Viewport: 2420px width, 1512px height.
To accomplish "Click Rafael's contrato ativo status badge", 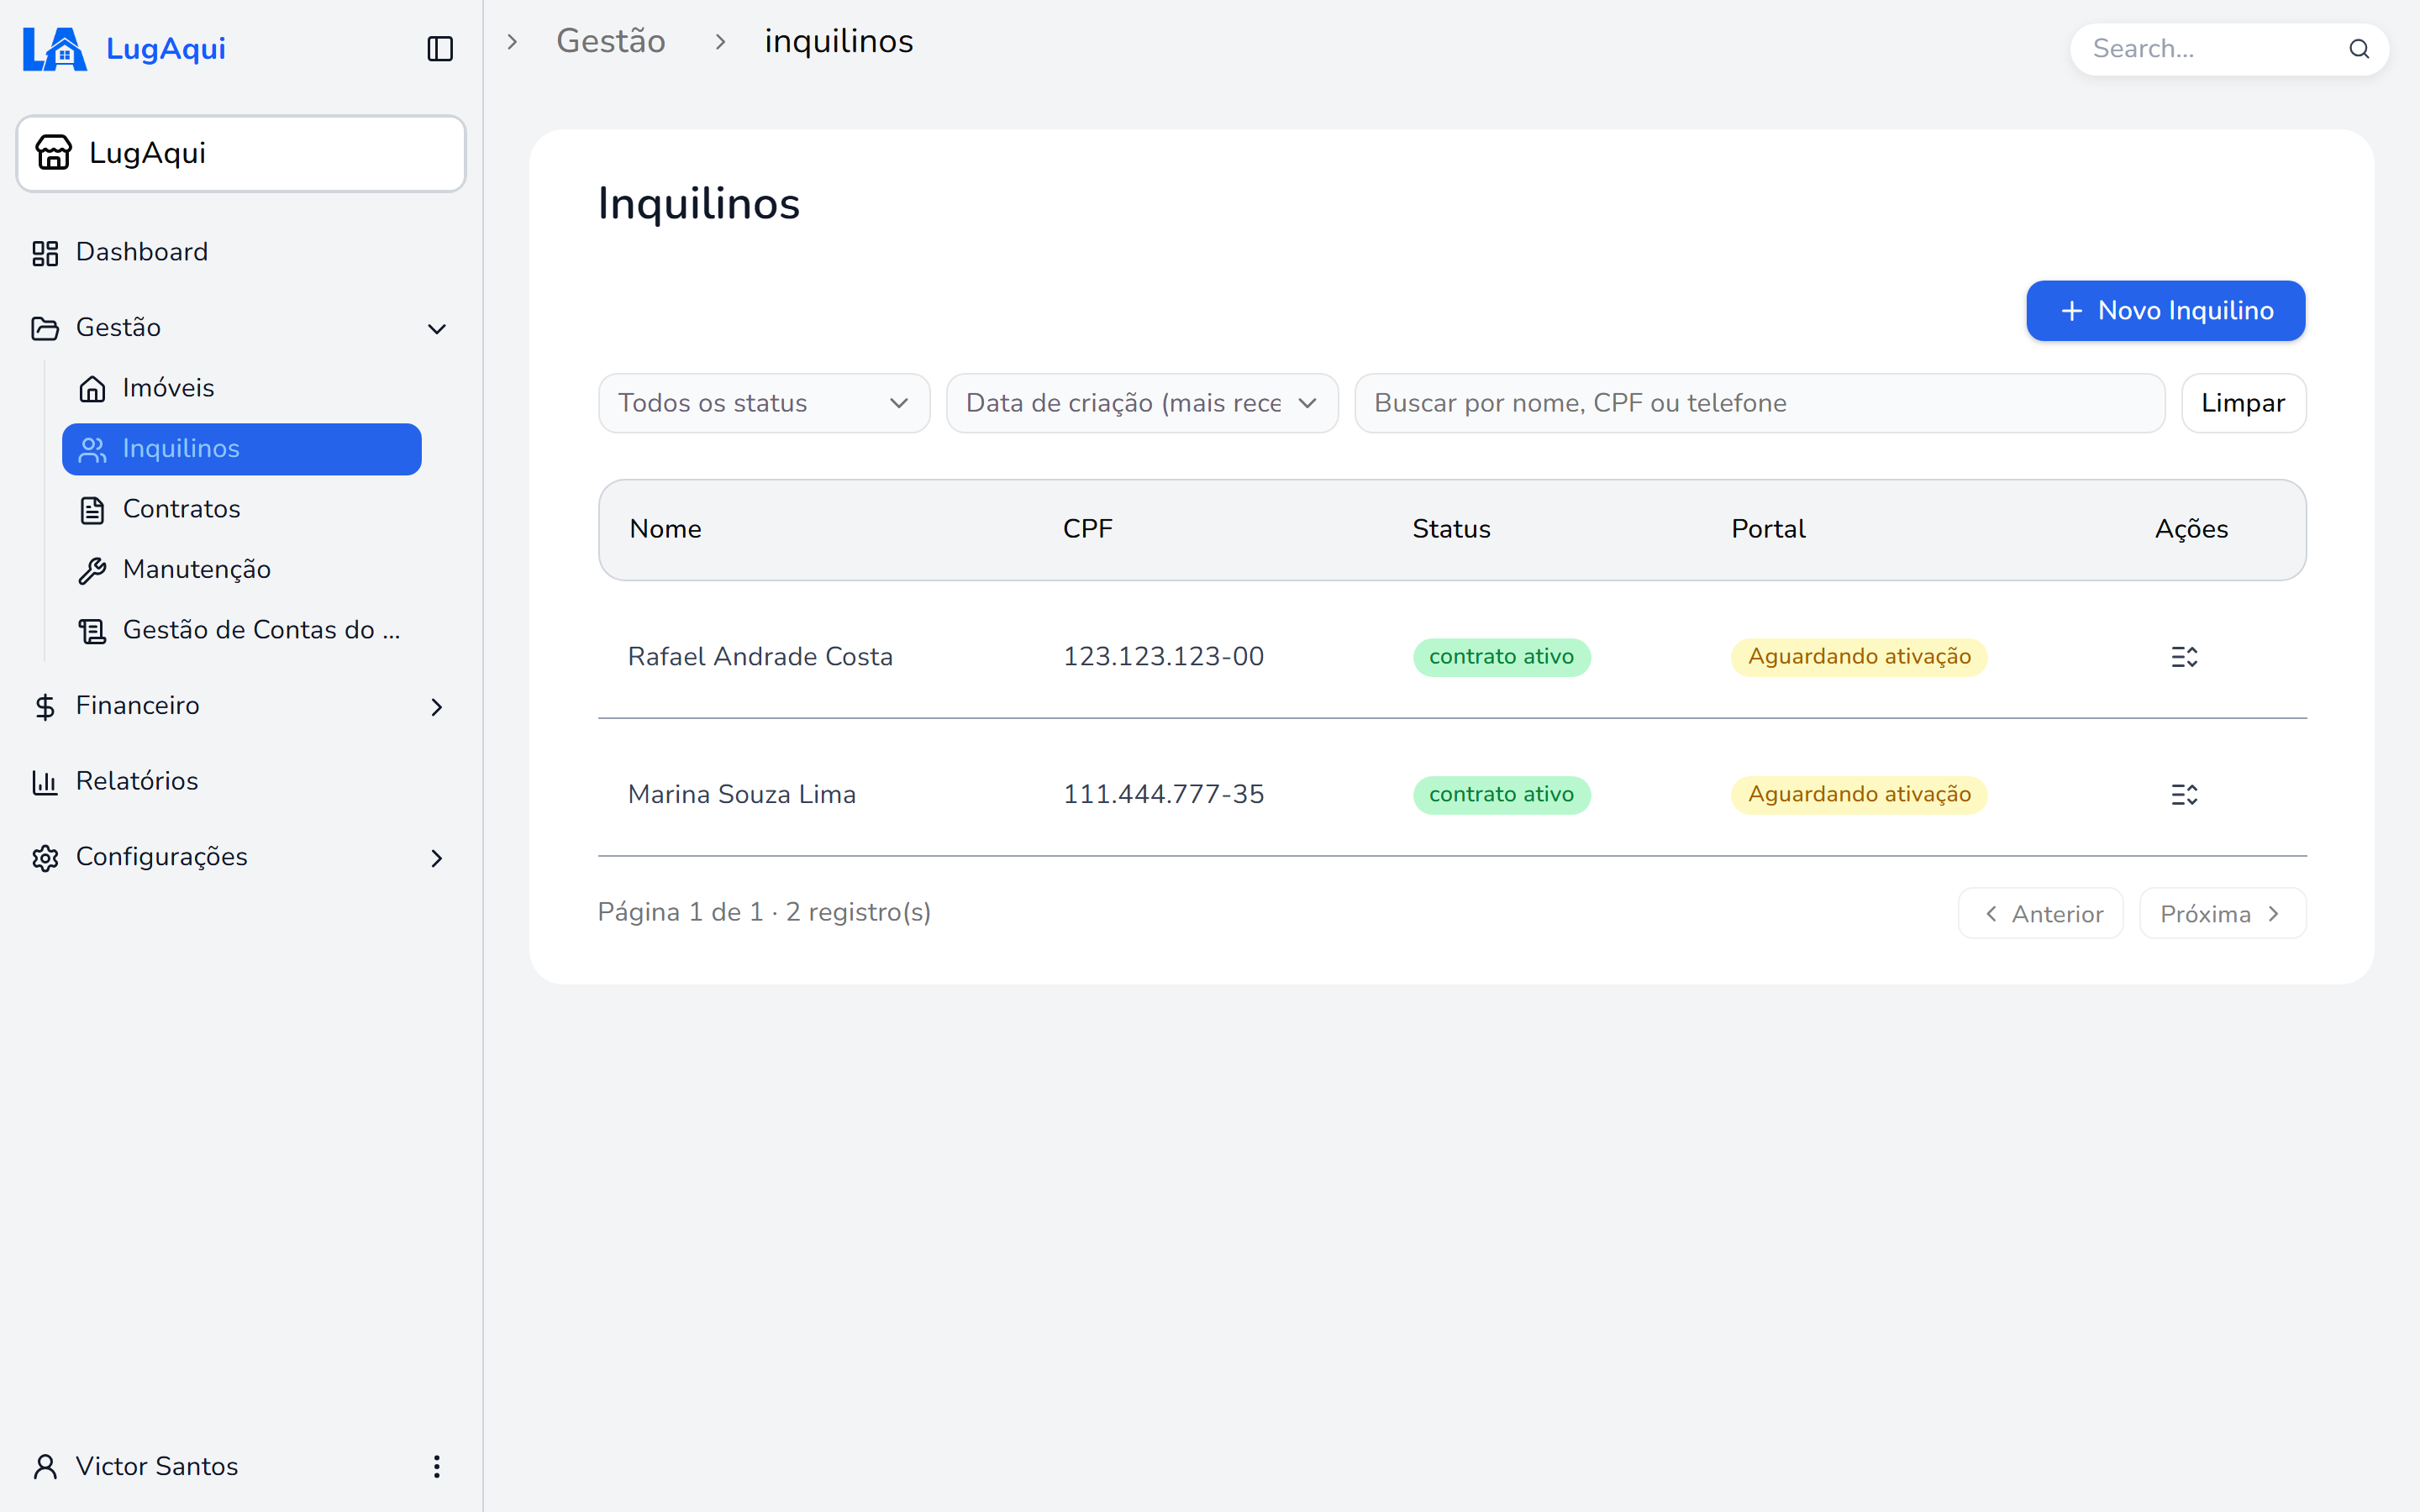I will click(1501, 657).
